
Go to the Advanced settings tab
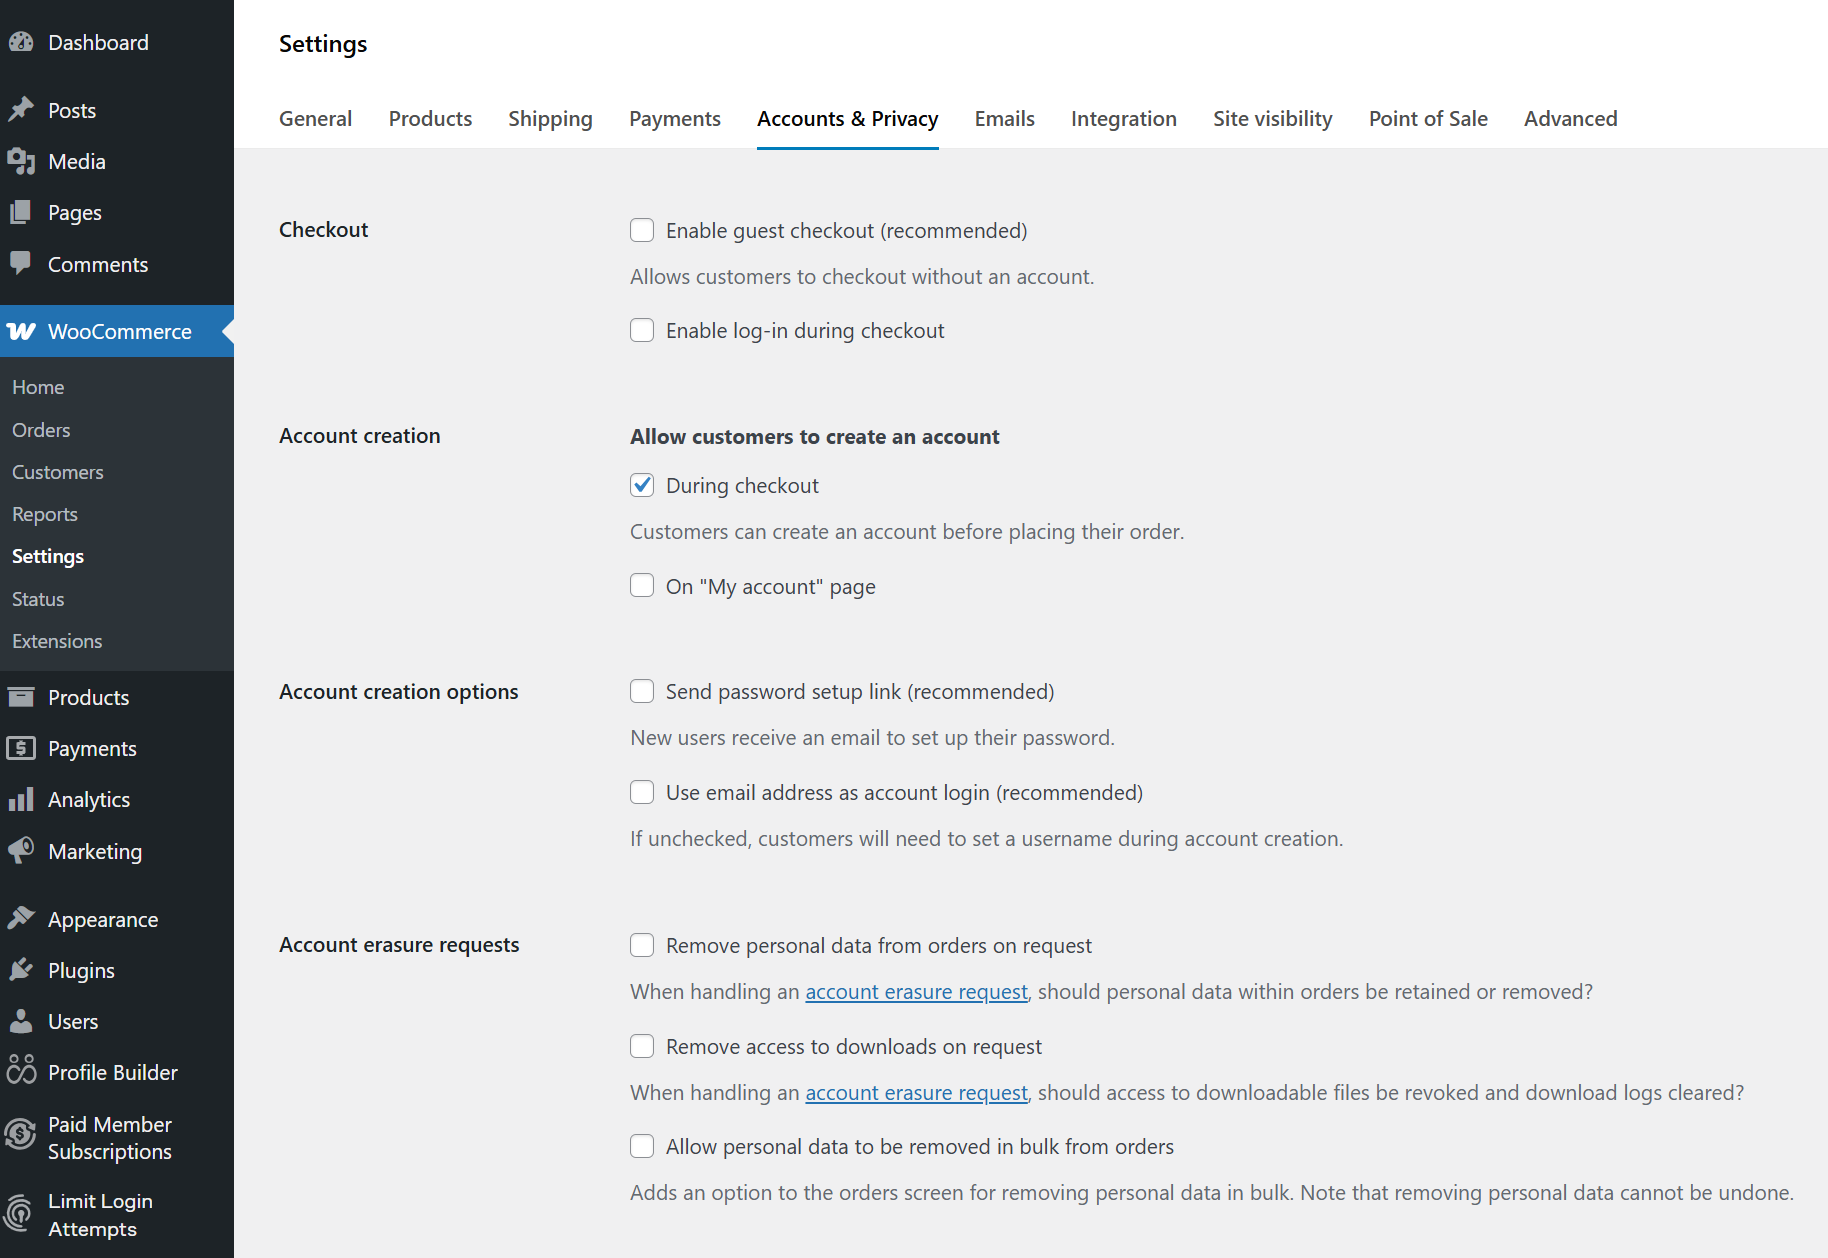tap(1571, 118)
